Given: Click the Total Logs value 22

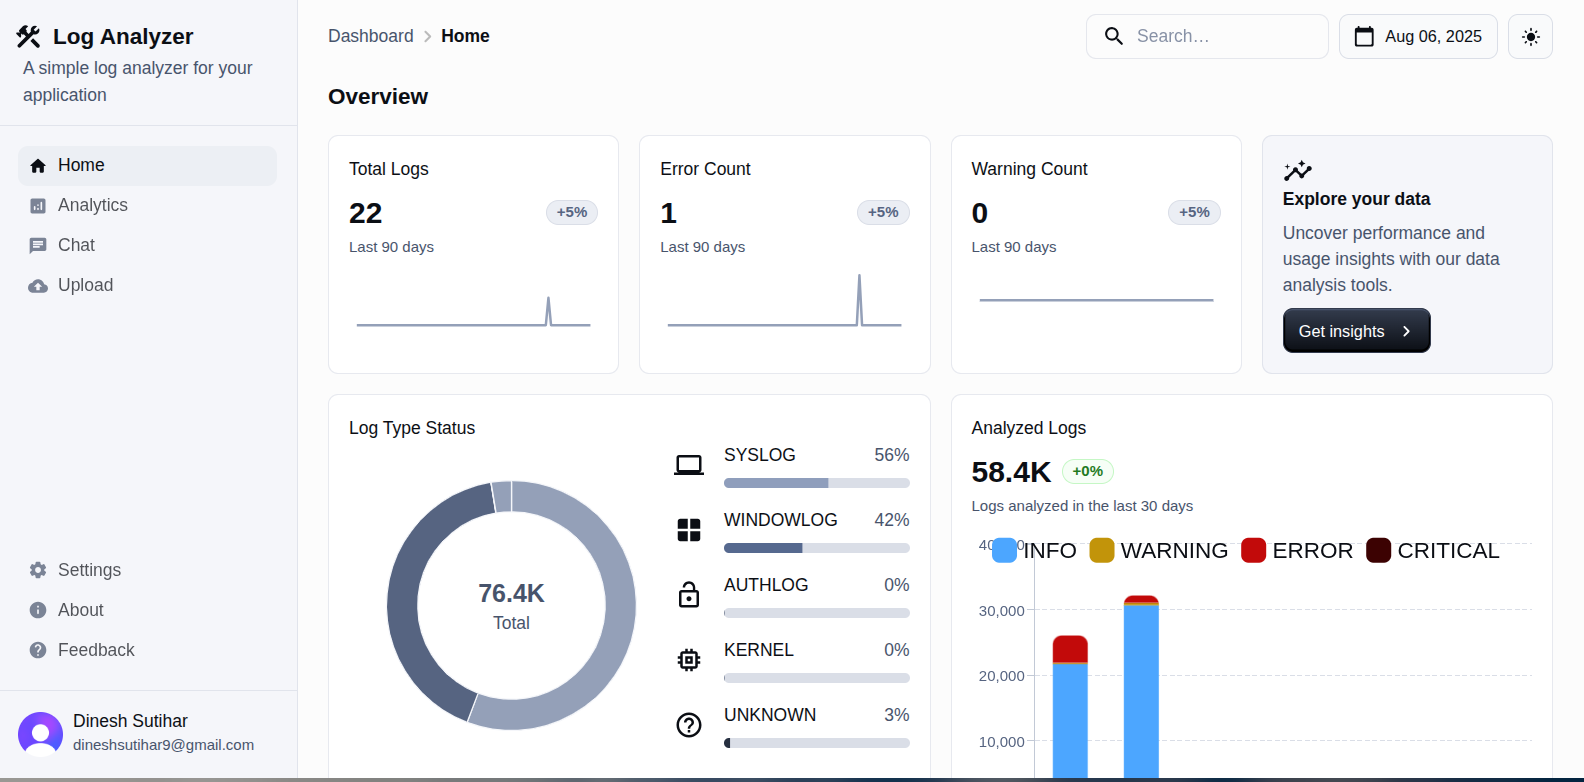Looking at the screenshot, I should (366, 213).
